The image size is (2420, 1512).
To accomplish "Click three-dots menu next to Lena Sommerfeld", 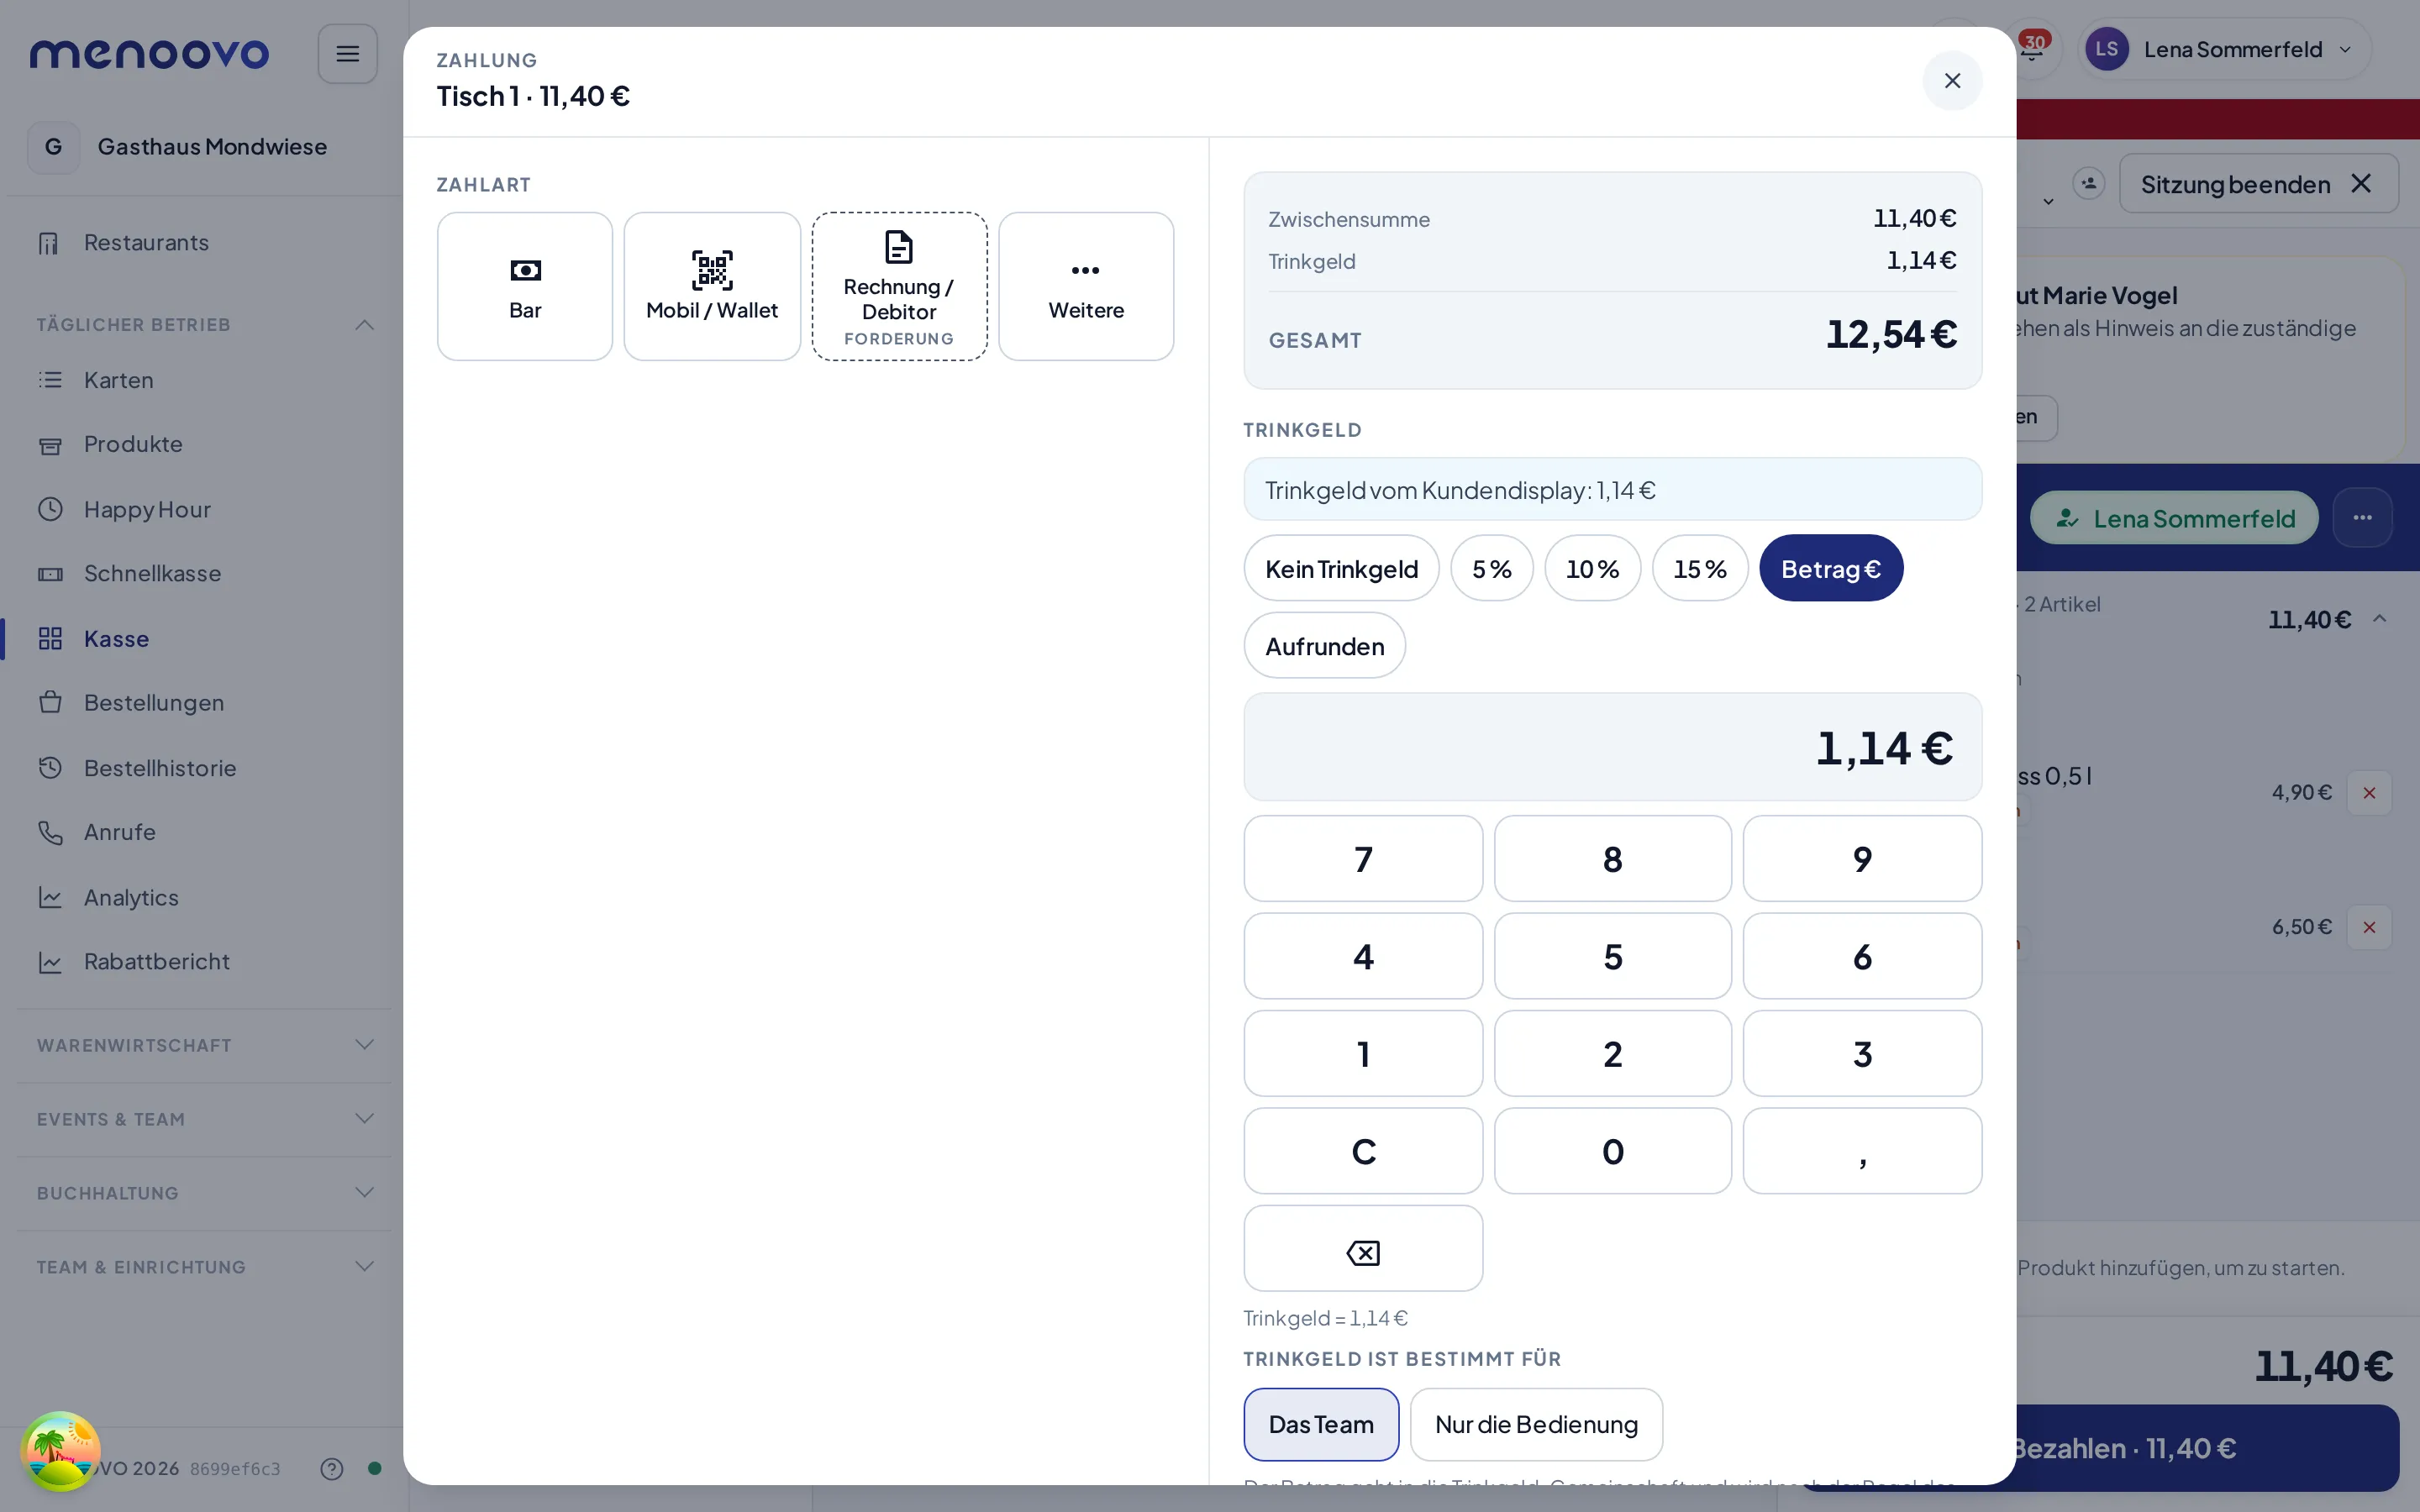I will pyautogui.click(x=2362, y=518).
